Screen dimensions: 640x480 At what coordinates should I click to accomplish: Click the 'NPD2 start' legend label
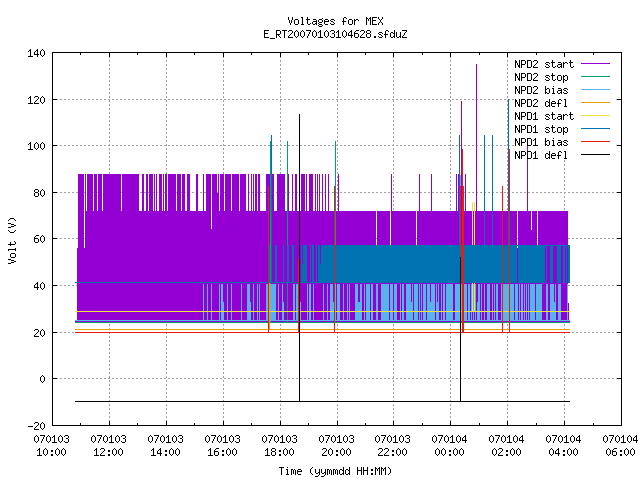pos(544,64)
